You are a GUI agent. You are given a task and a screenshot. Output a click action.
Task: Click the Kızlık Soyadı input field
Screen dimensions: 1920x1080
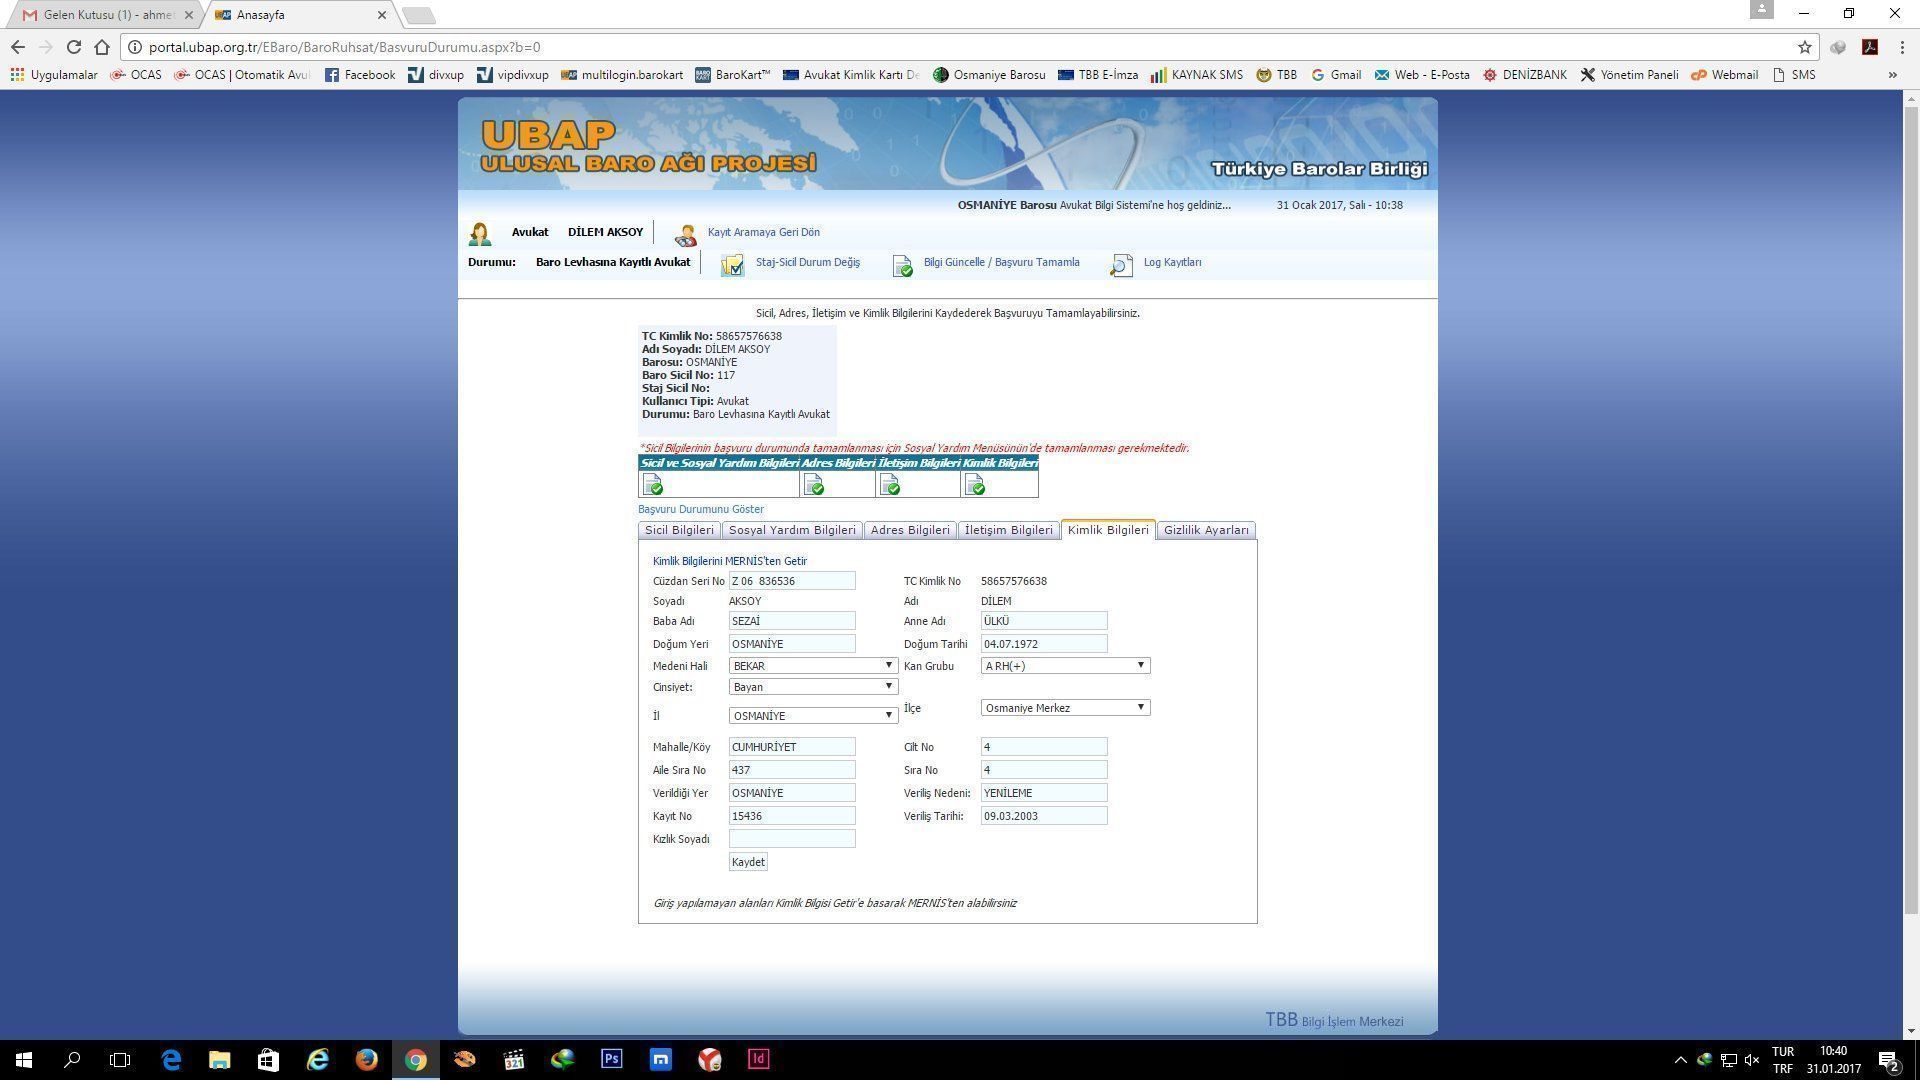pos(791,839)
